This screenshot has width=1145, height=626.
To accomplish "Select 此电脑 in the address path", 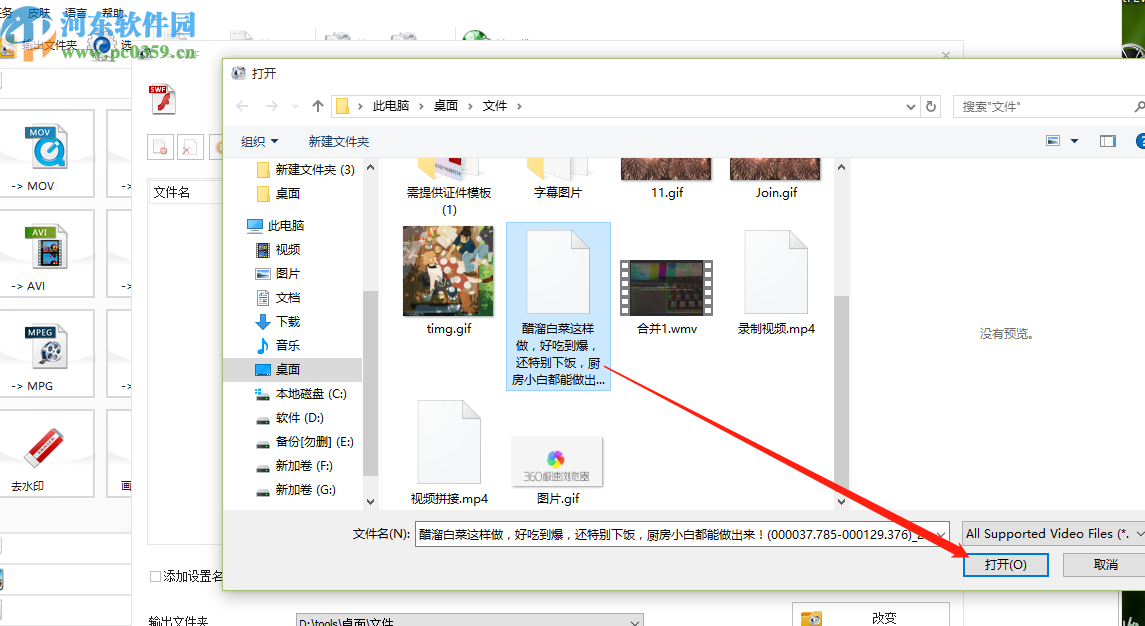I will click(x=391, y=106).
